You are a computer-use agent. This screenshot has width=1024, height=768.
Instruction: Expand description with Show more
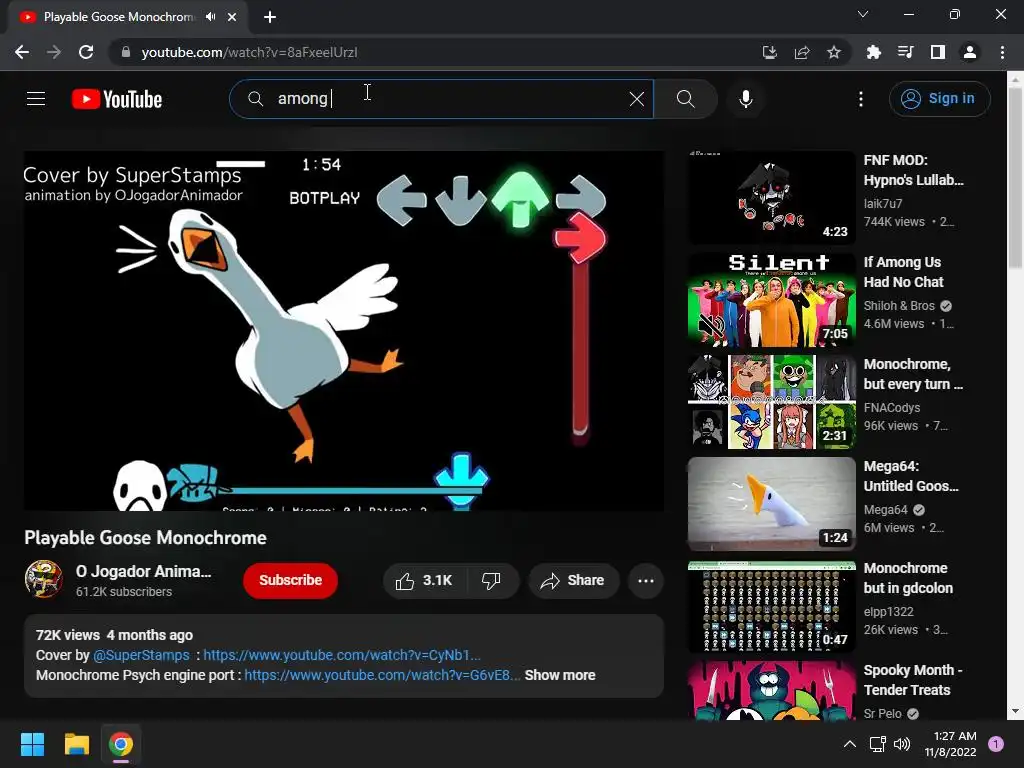(x=560, y=675)
